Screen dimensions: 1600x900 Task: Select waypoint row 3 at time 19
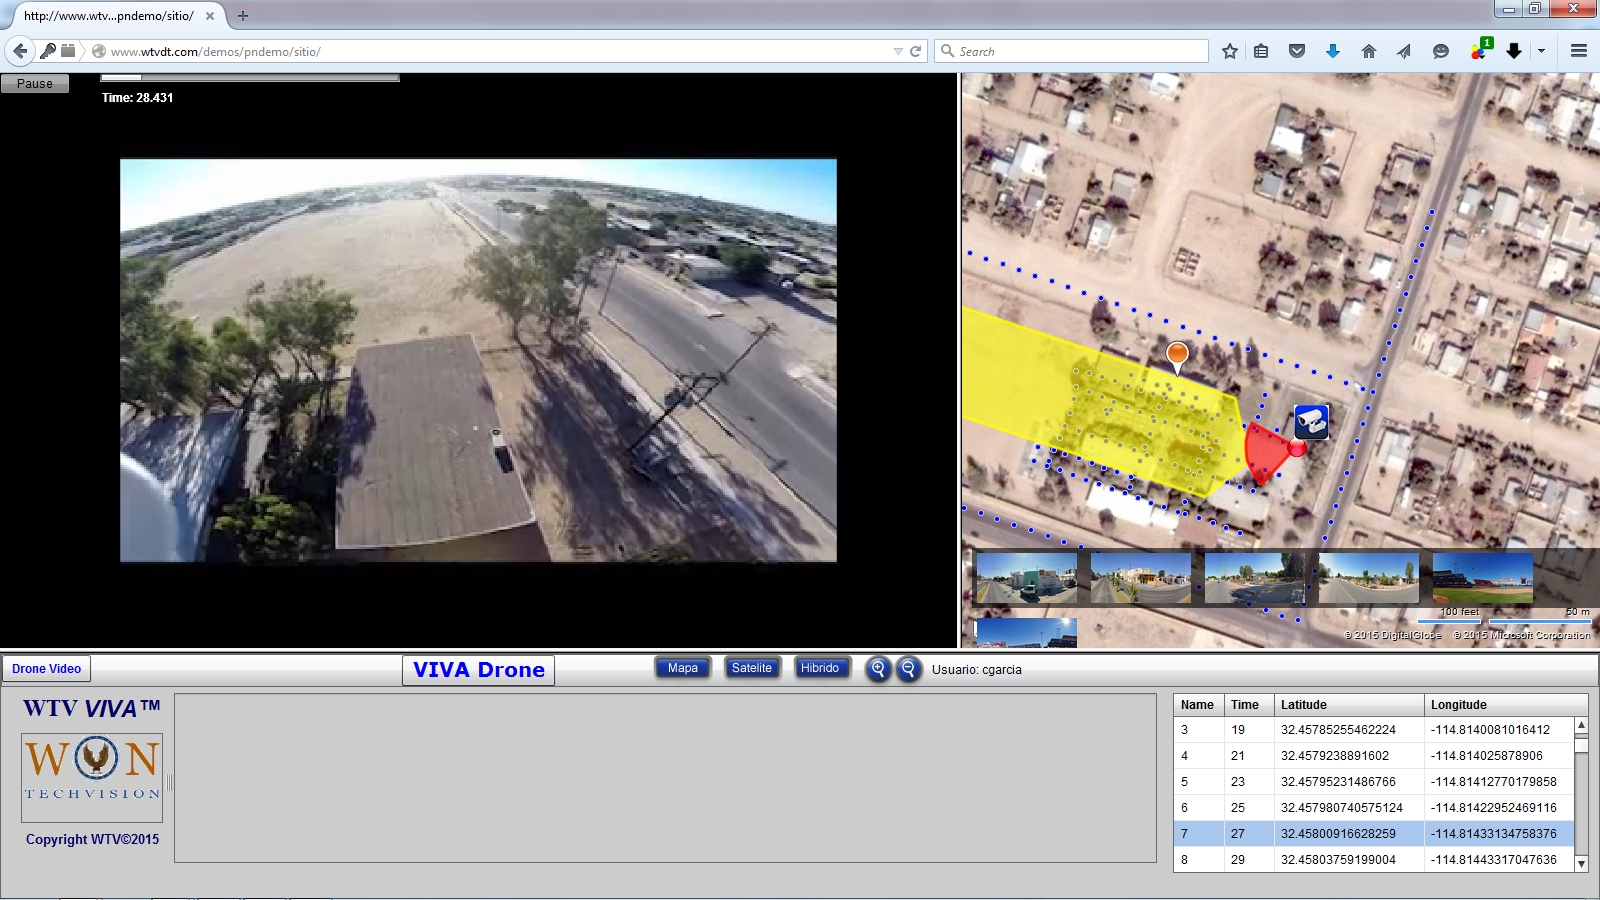tap(1373, 730)
